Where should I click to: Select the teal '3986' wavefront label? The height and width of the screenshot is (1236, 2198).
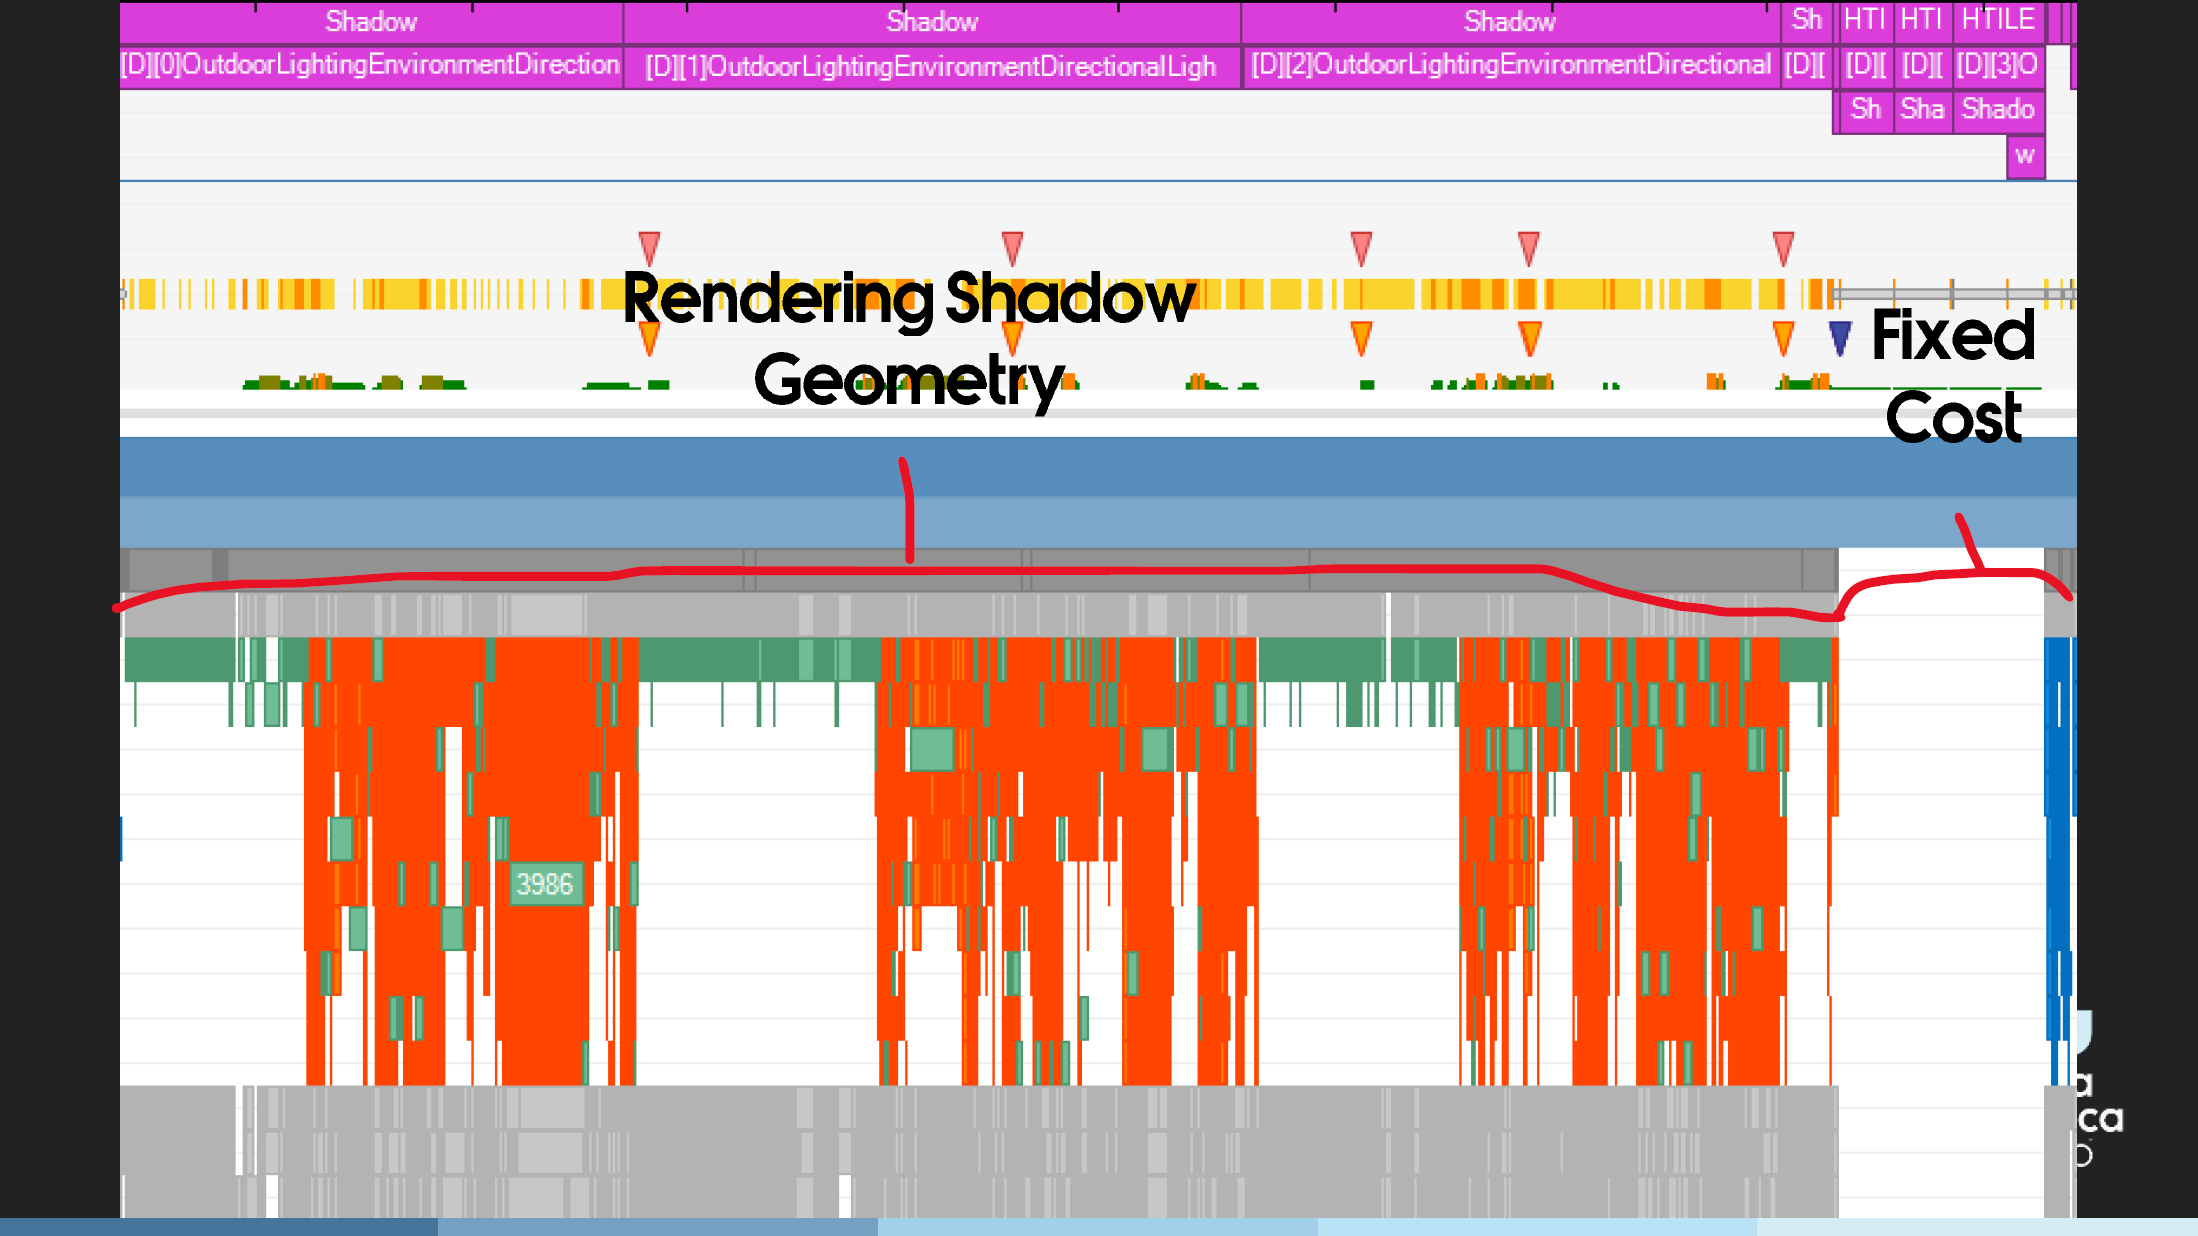tap(545, 884)
